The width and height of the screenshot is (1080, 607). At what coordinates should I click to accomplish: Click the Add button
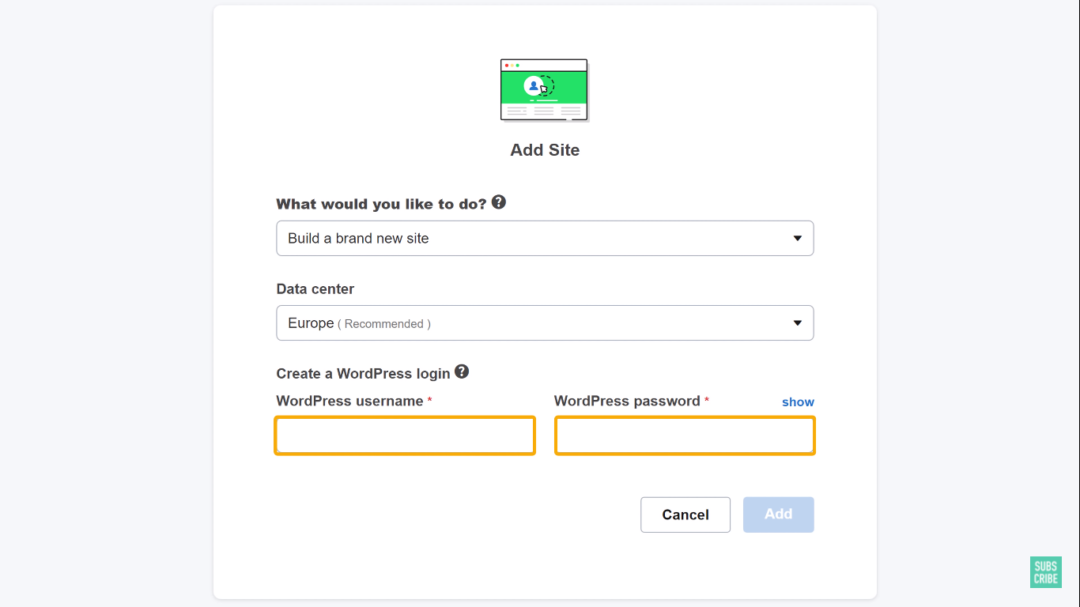(778, 515)
